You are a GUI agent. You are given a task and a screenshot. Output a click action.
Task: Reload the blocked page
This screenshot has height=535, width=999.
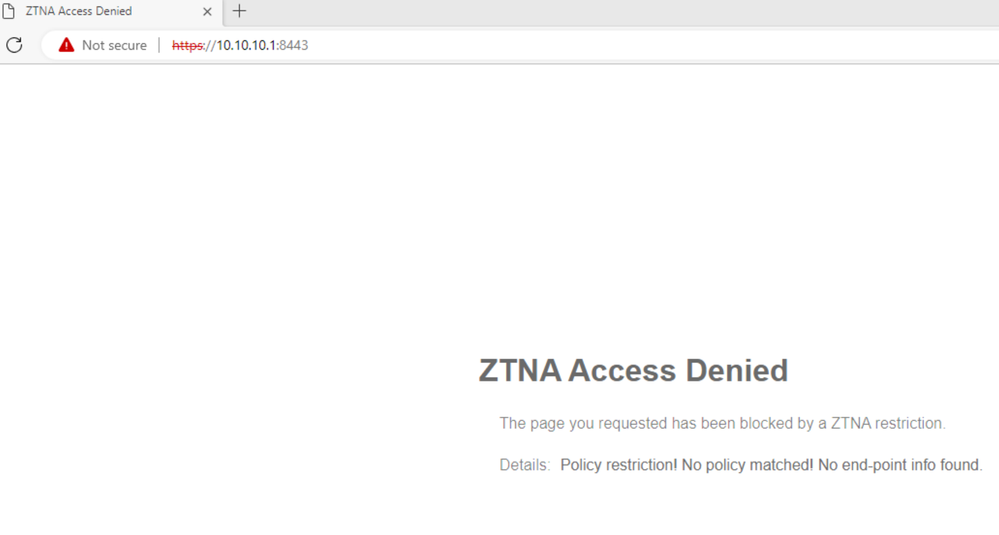(x=14, y=45)
